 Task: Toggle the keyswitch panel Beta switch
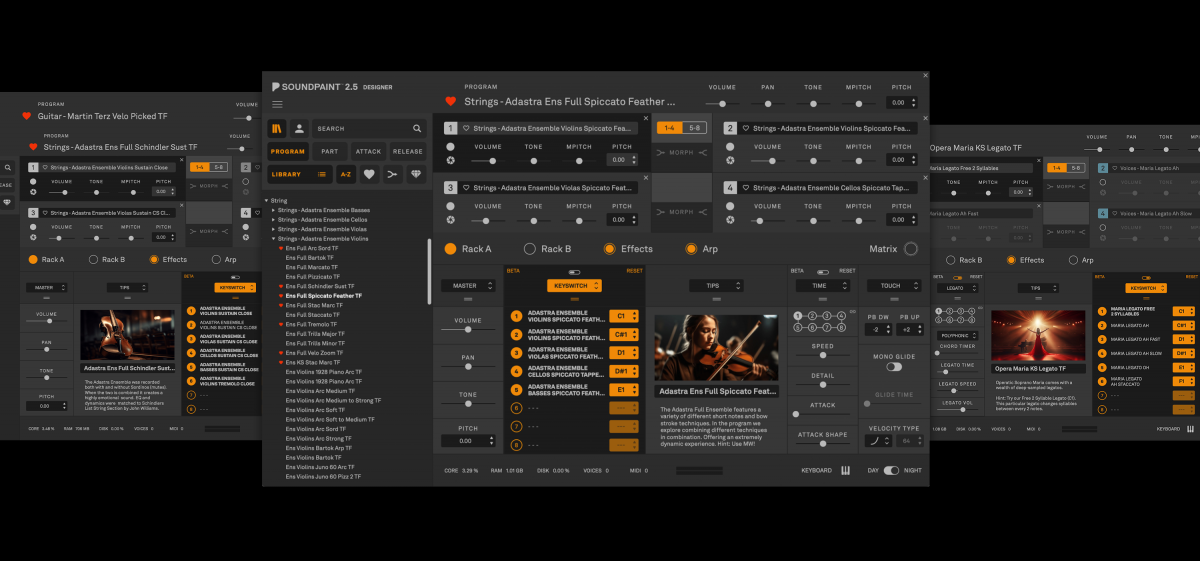(574, 271)
